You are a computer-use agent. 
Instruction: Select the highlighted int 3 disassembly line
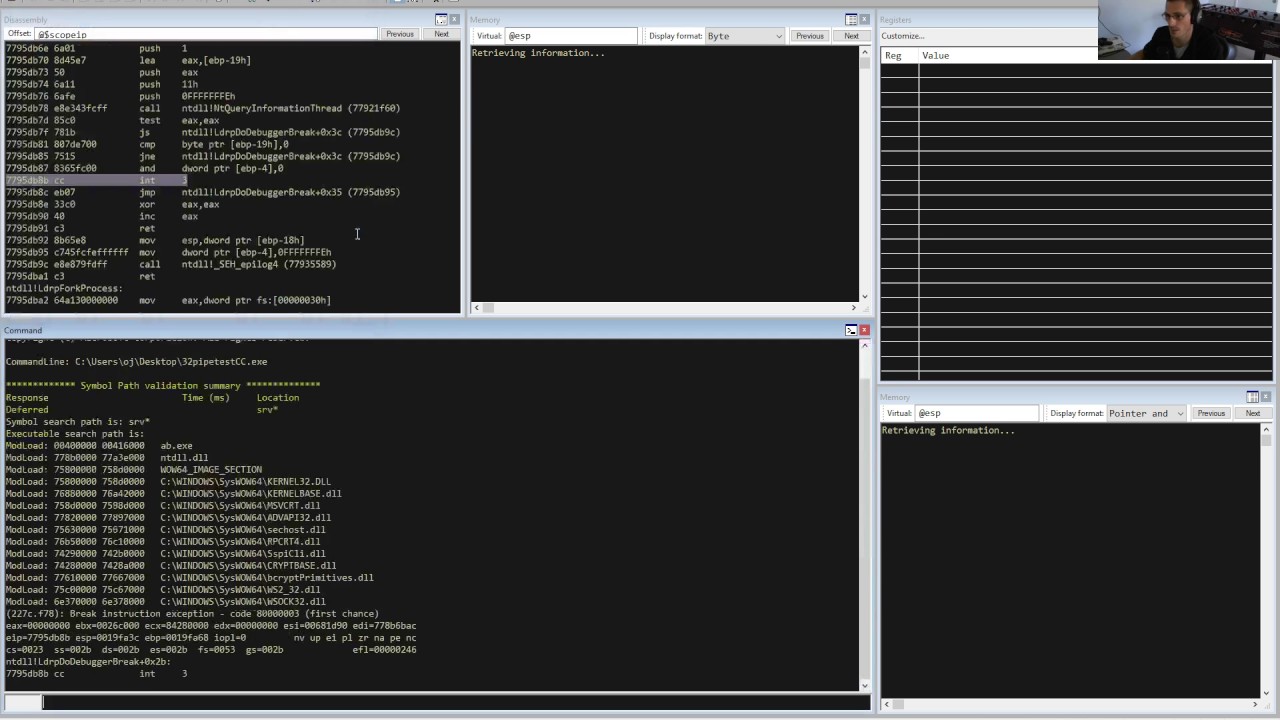pos(97,180)
